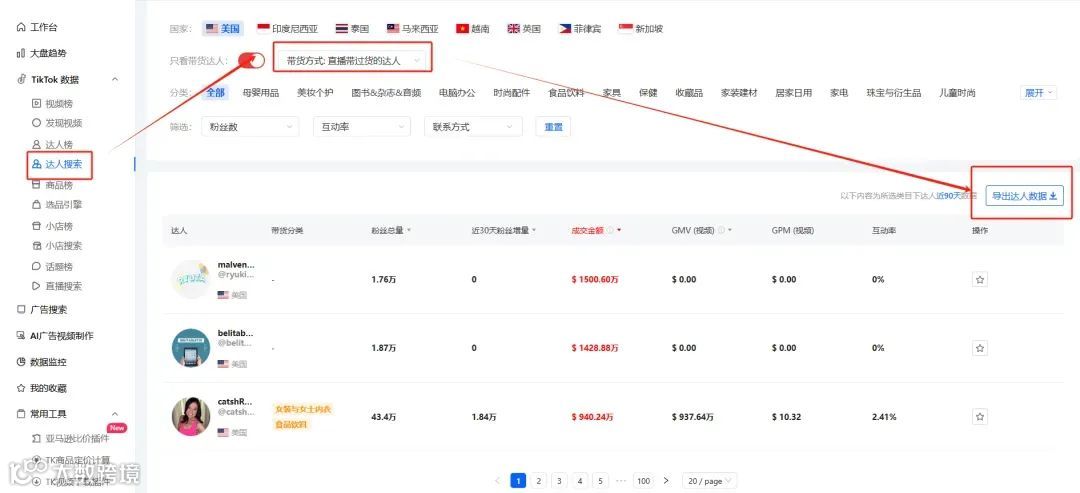Open AI广告视频制作 in the sidebar
The width and height of the screenshot is (1080, 493).
55,335
